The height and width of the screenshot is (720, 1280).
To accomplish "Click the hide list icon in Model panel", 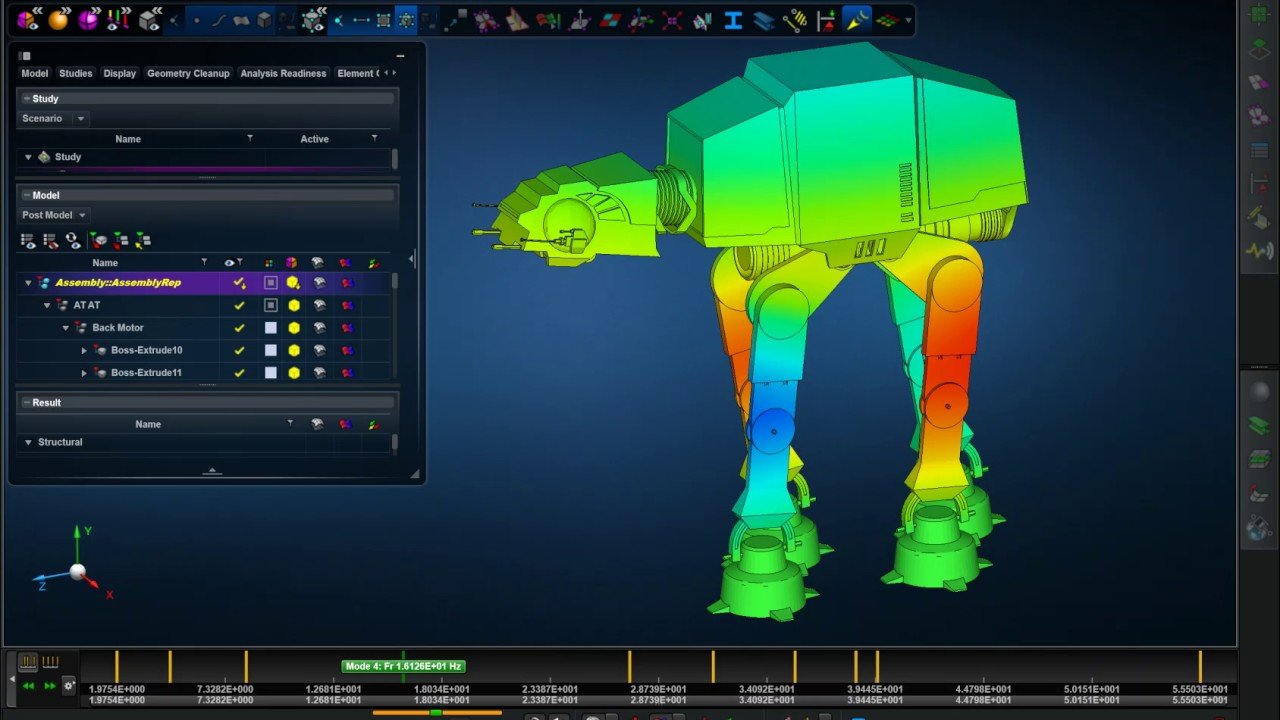I will 51,241.
